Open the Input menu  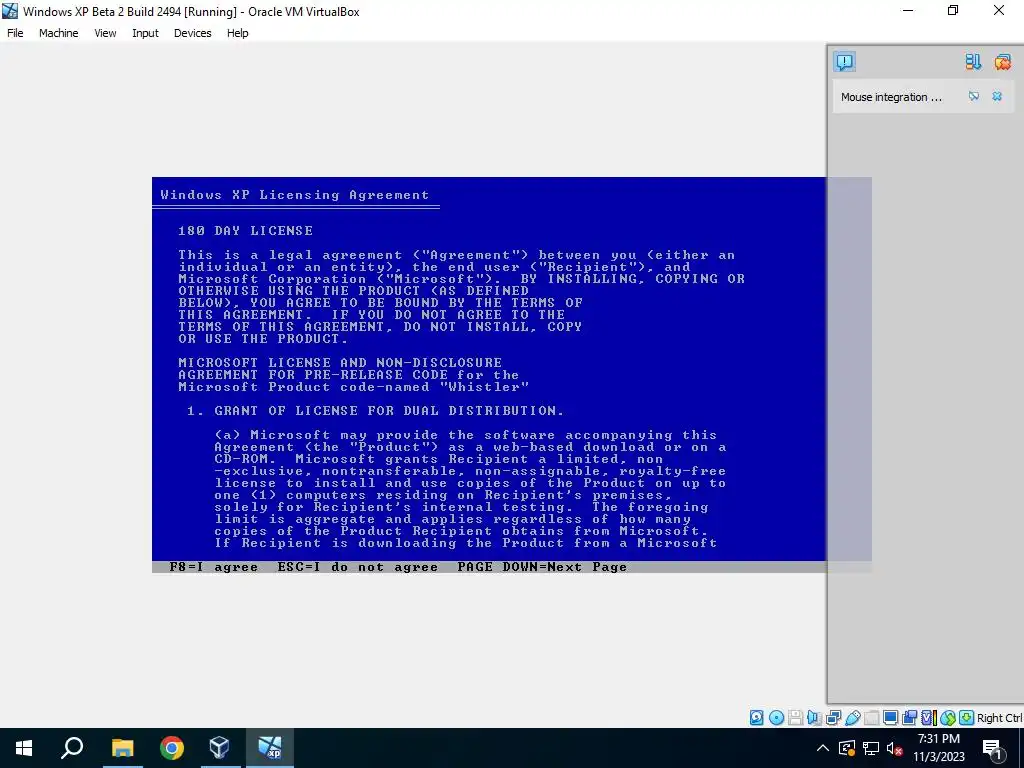[x=145, y=33]
